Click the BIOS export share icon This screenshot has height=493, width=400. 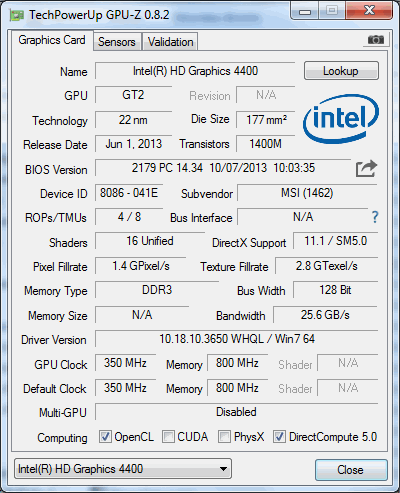[x=366, y=169]
